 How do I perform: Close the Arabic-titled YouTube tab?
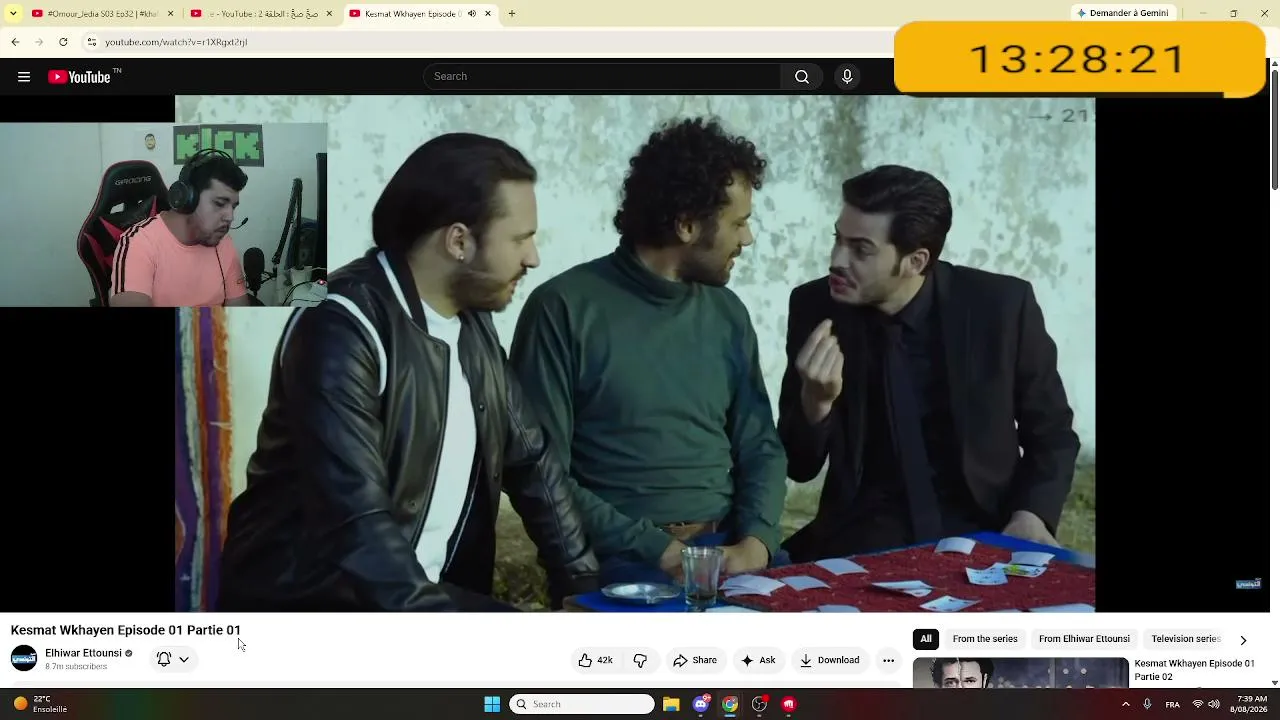(x=329, y=14)
